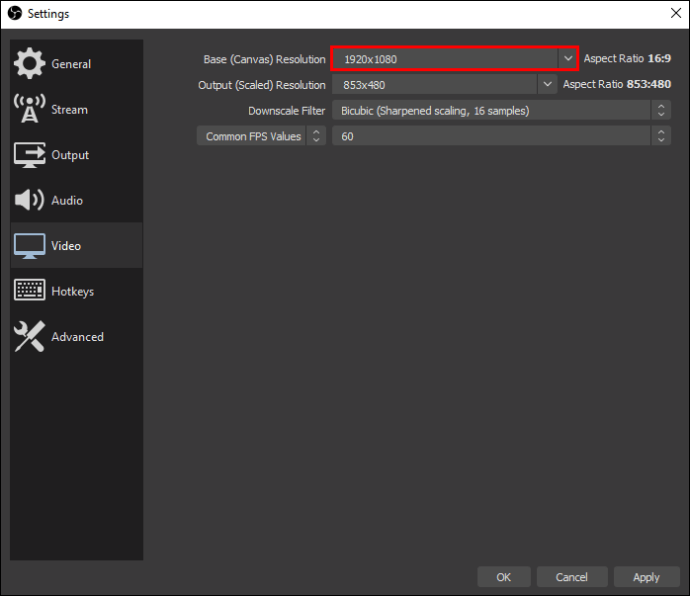Click the General gear icon

click(29, 63)
